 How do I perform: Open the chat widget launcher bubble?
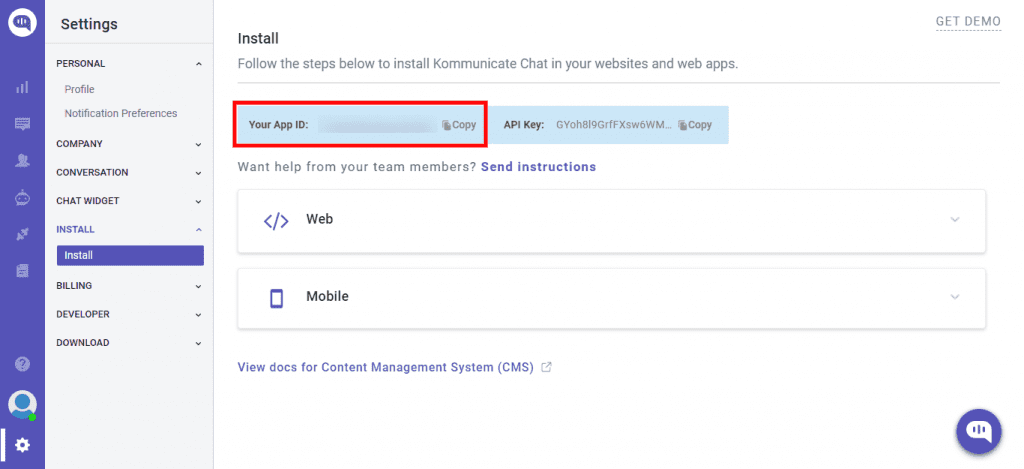(978, 432)
